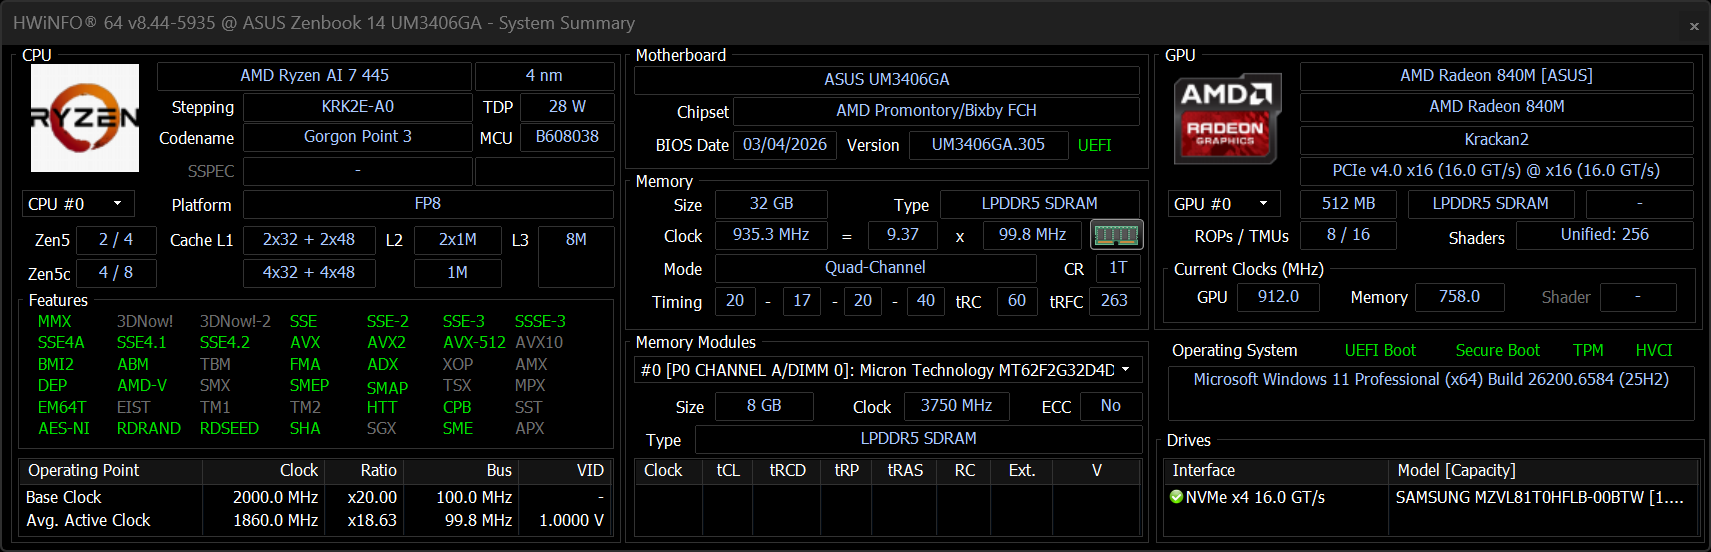Click the AMD Promontory/Bixby FCH chipset

pos(936,111)
